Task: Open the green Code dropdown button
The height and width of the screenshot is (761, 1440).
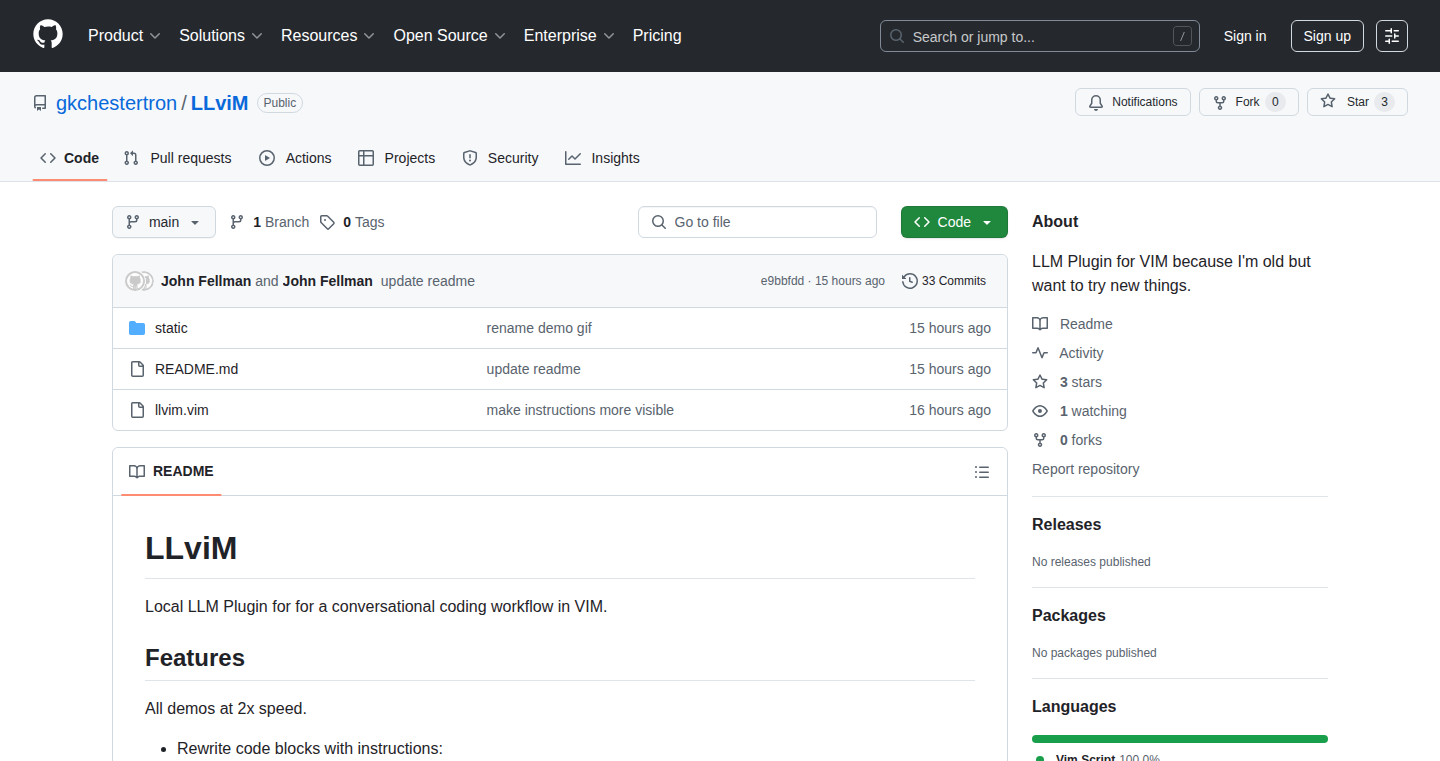Action: pyautogui.click(x=954, y=222)
